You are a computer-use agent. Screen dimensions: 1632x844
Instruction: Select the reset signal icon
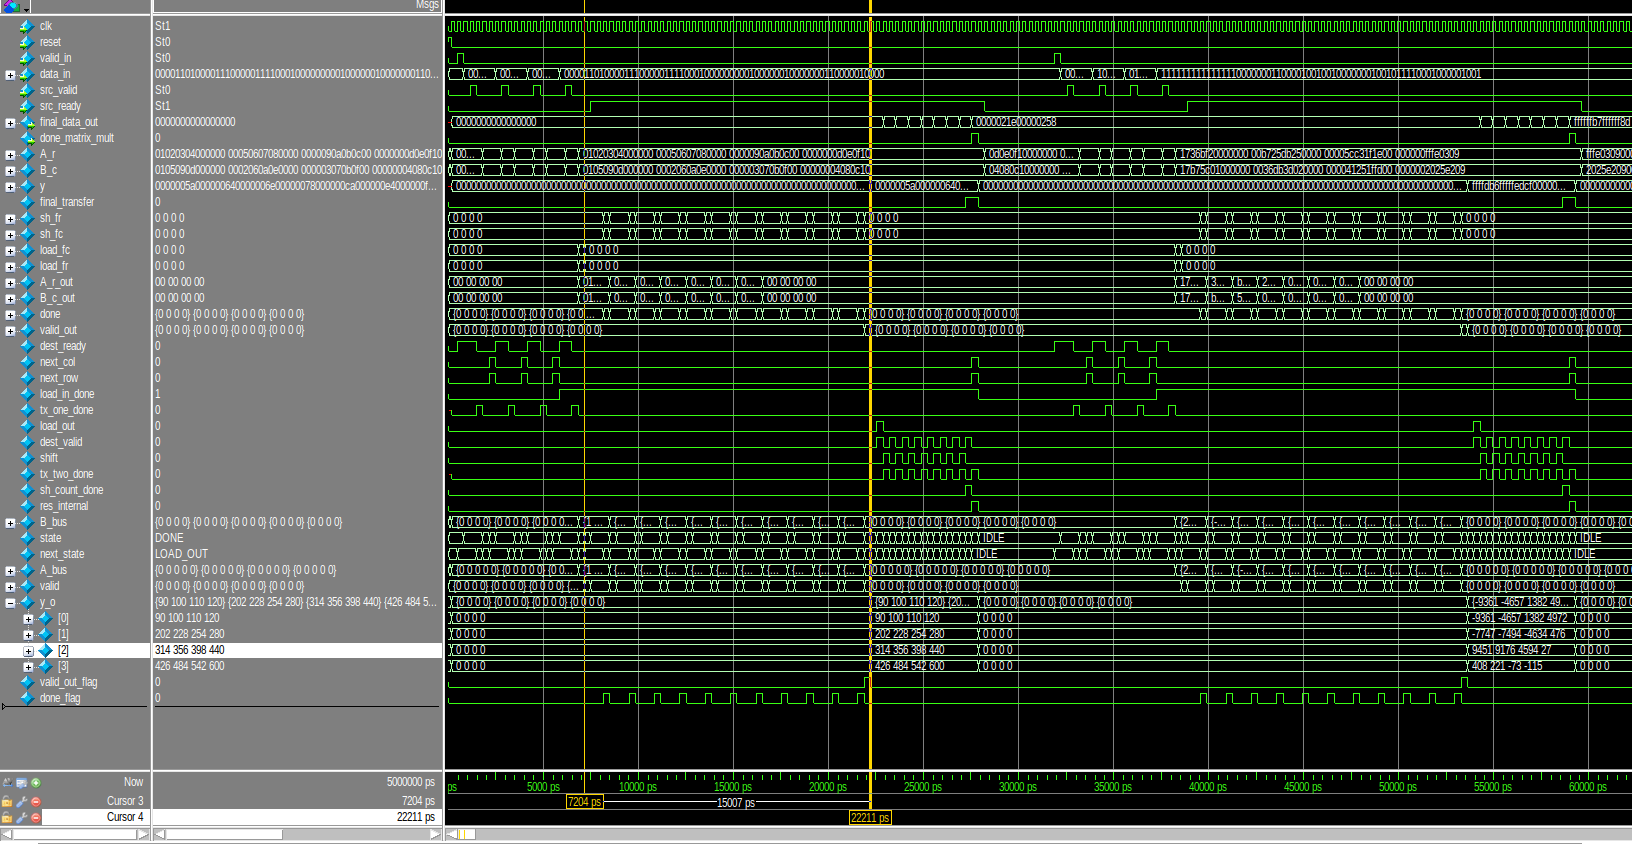[x=27, y=42]
